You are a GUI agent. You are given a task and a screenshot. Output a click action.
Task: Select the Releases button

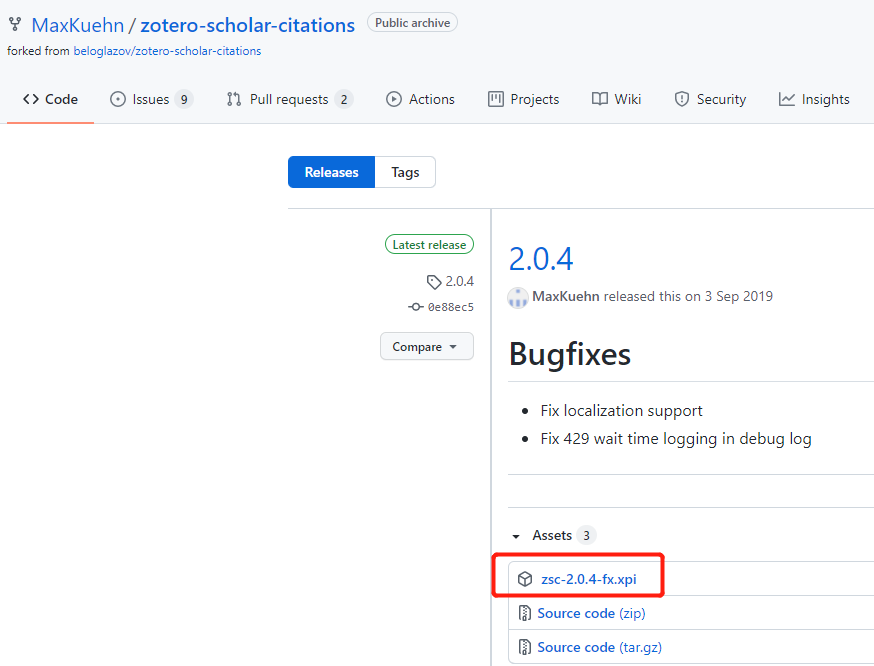coord(331,172)
